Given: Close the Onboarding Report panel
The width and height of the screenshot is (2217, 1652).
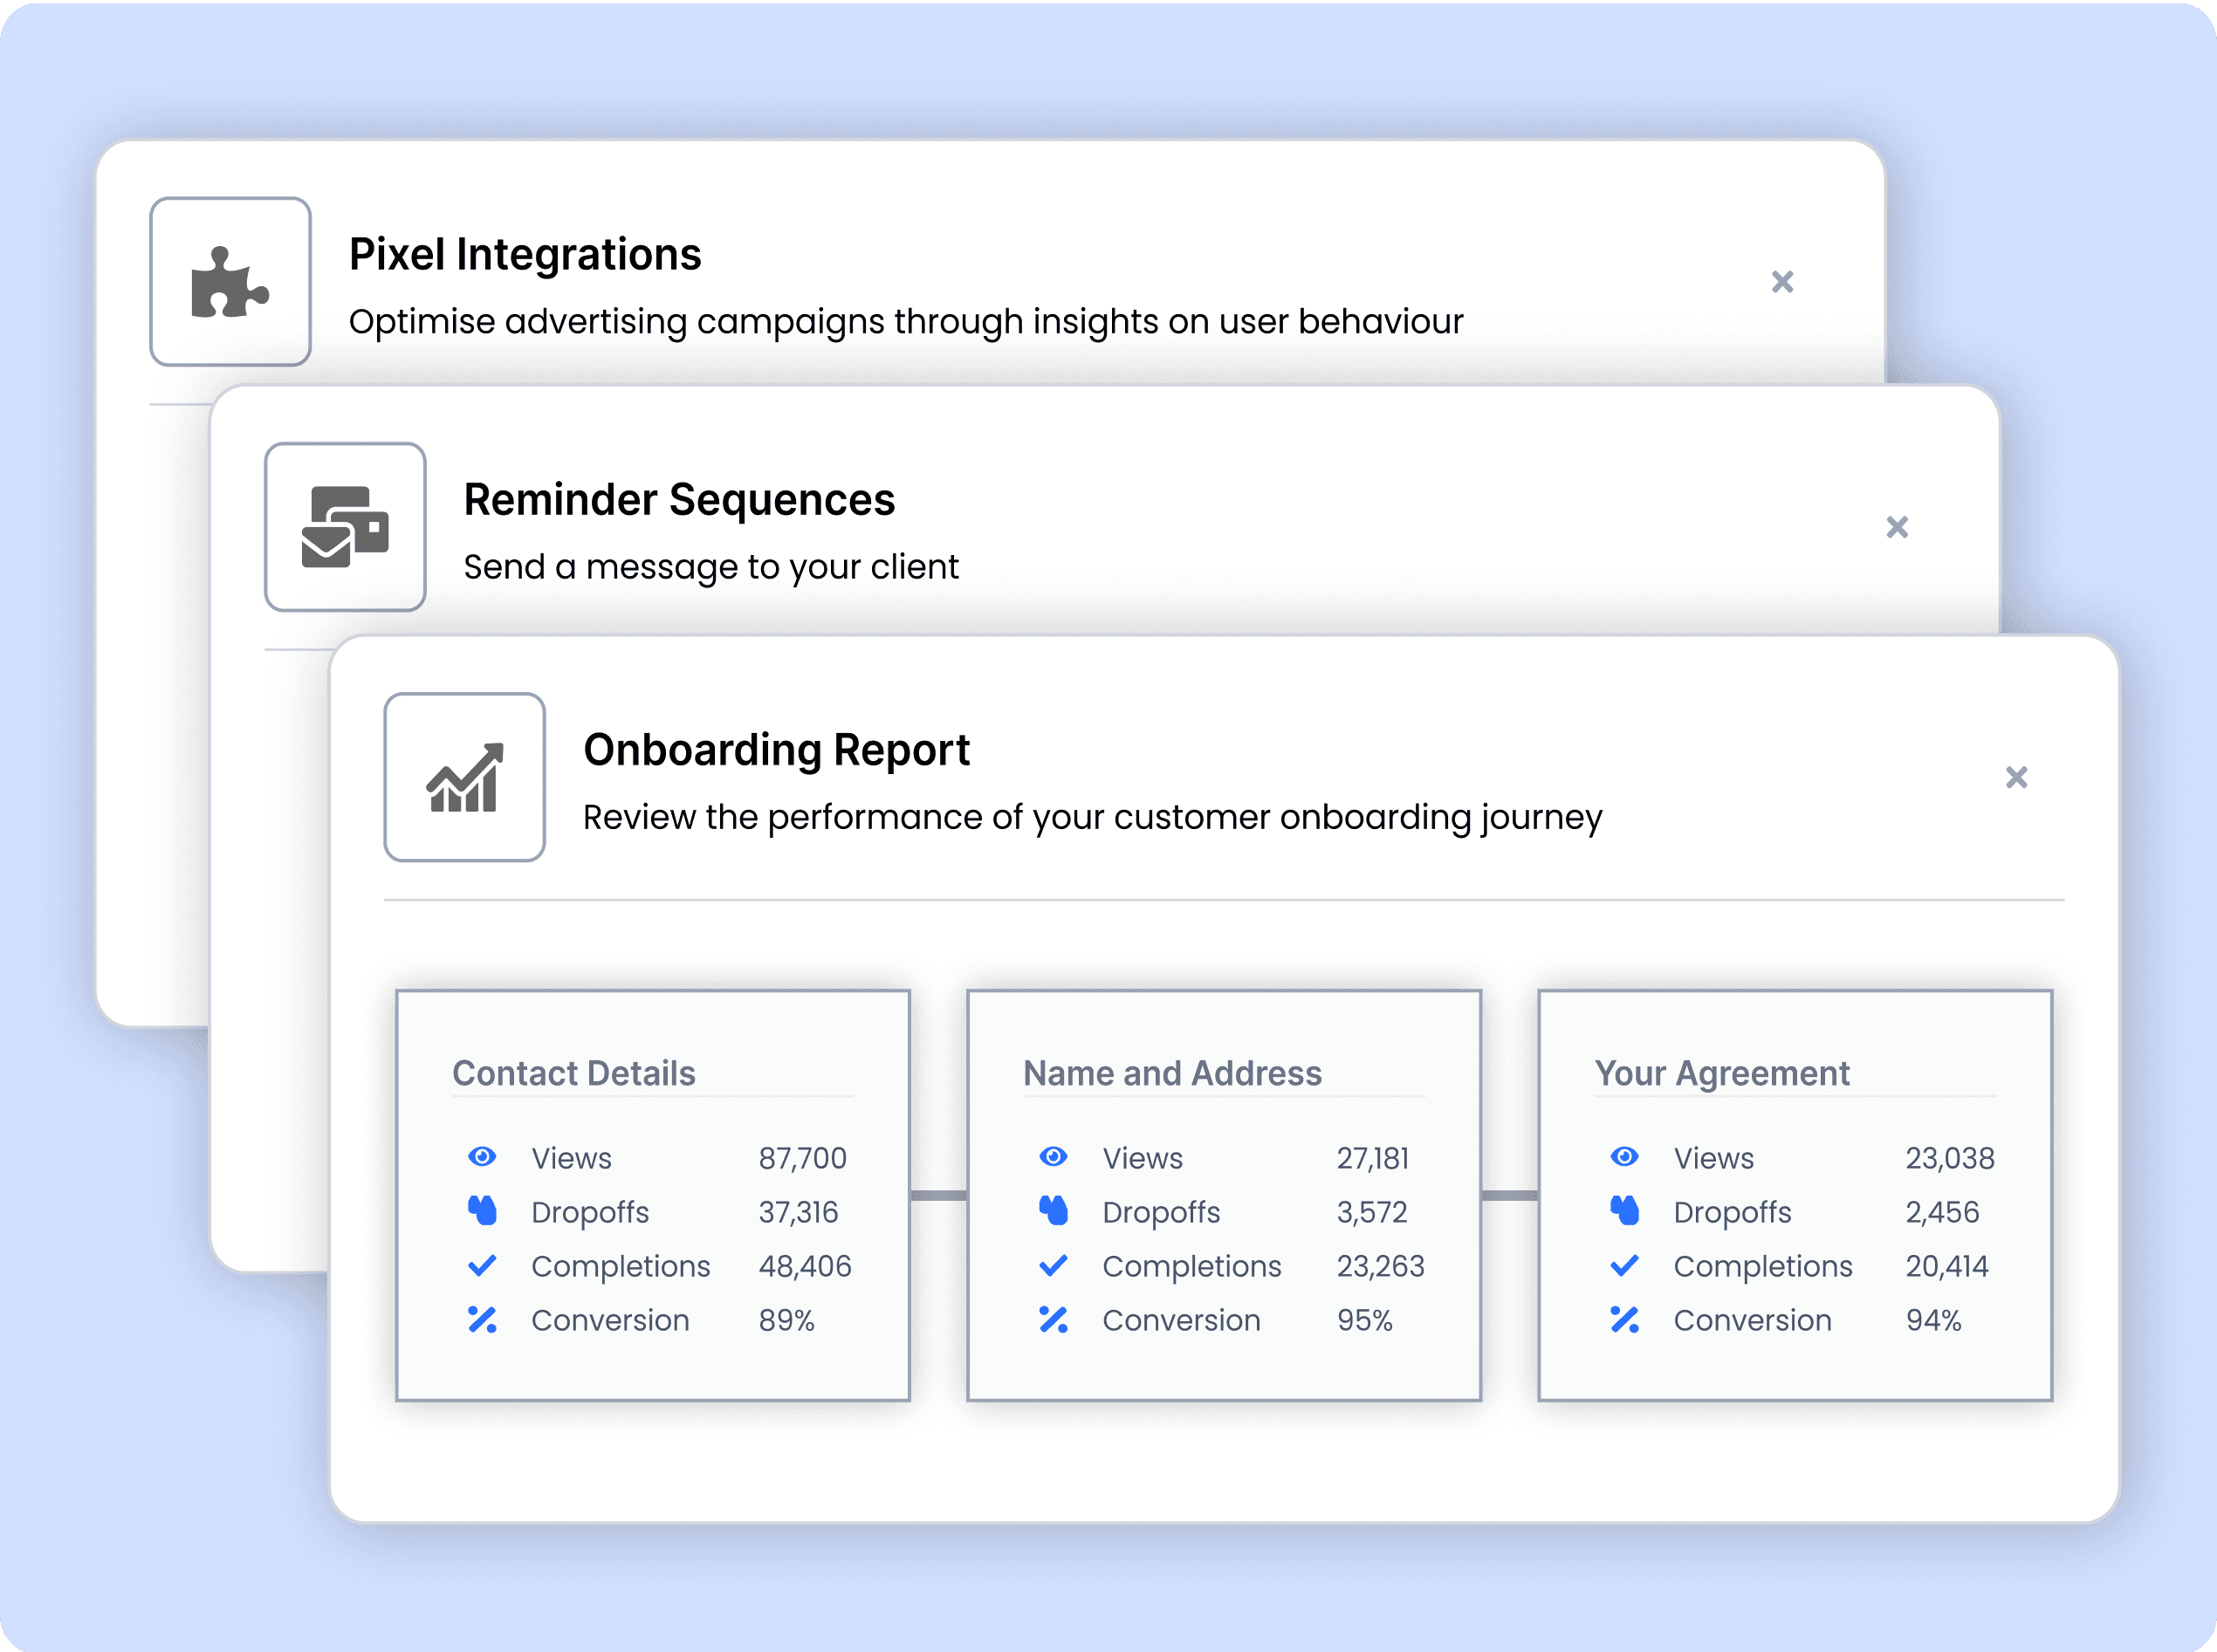Looking at the screenshot, I should (x=2016, y=777).
